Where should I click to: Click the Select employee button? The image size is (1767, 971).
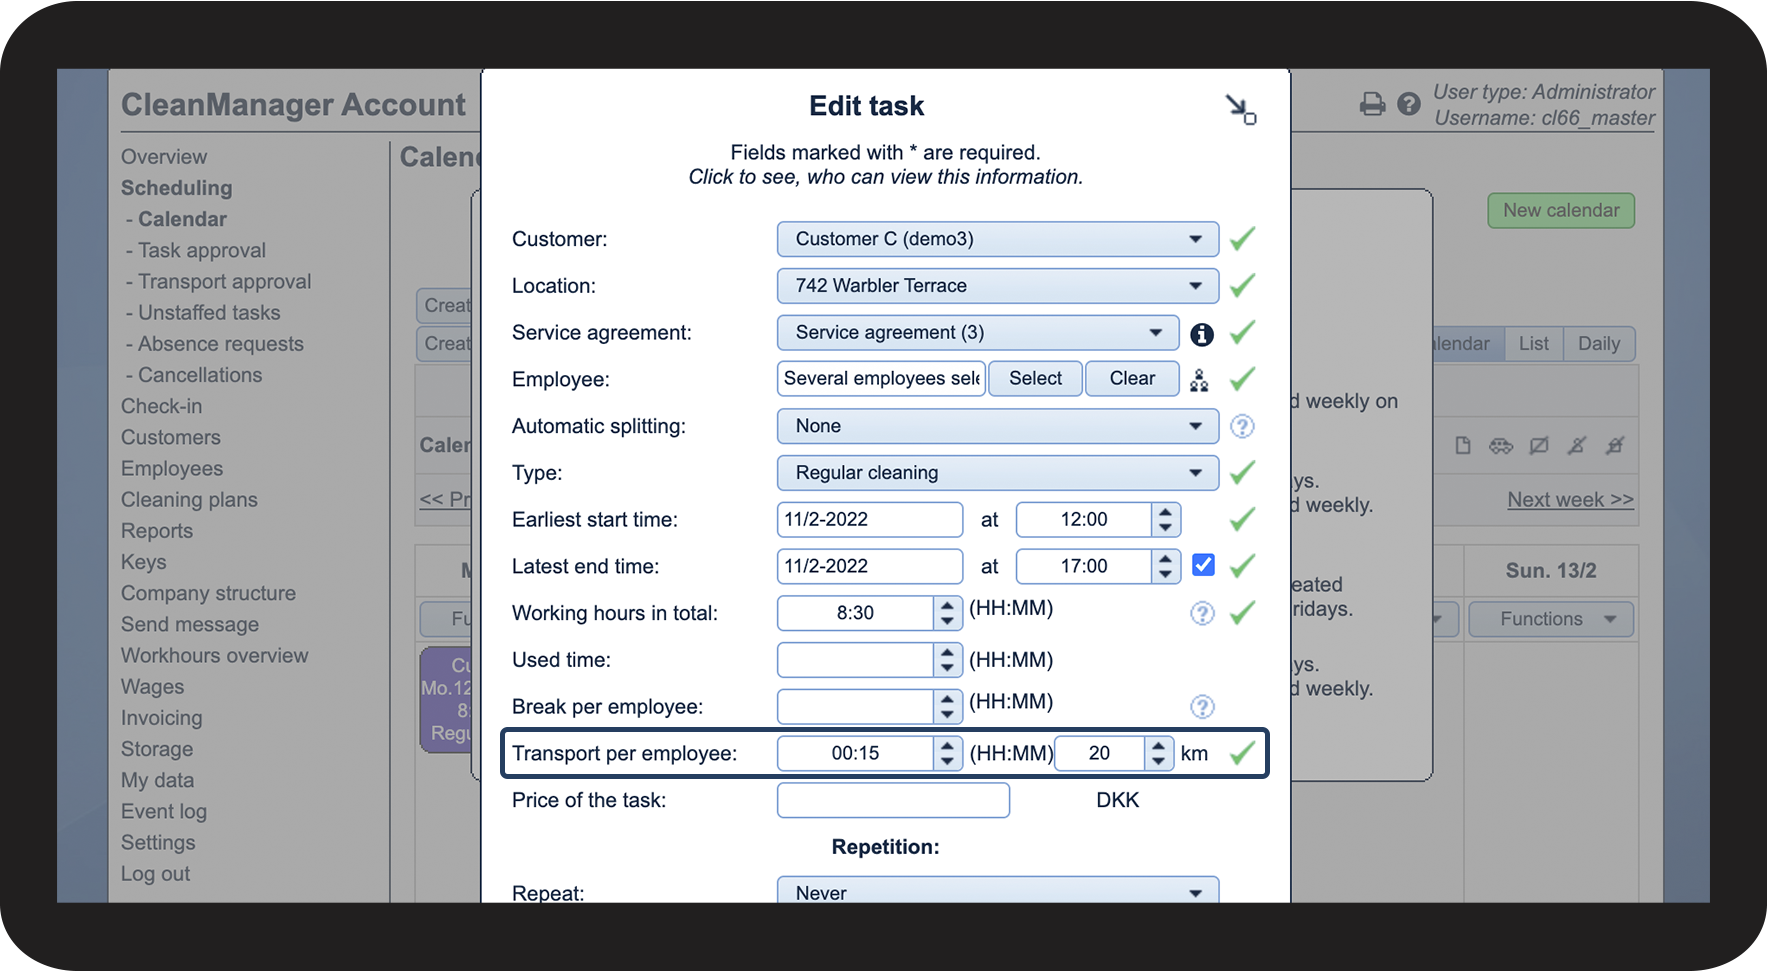coord(1035,379)
